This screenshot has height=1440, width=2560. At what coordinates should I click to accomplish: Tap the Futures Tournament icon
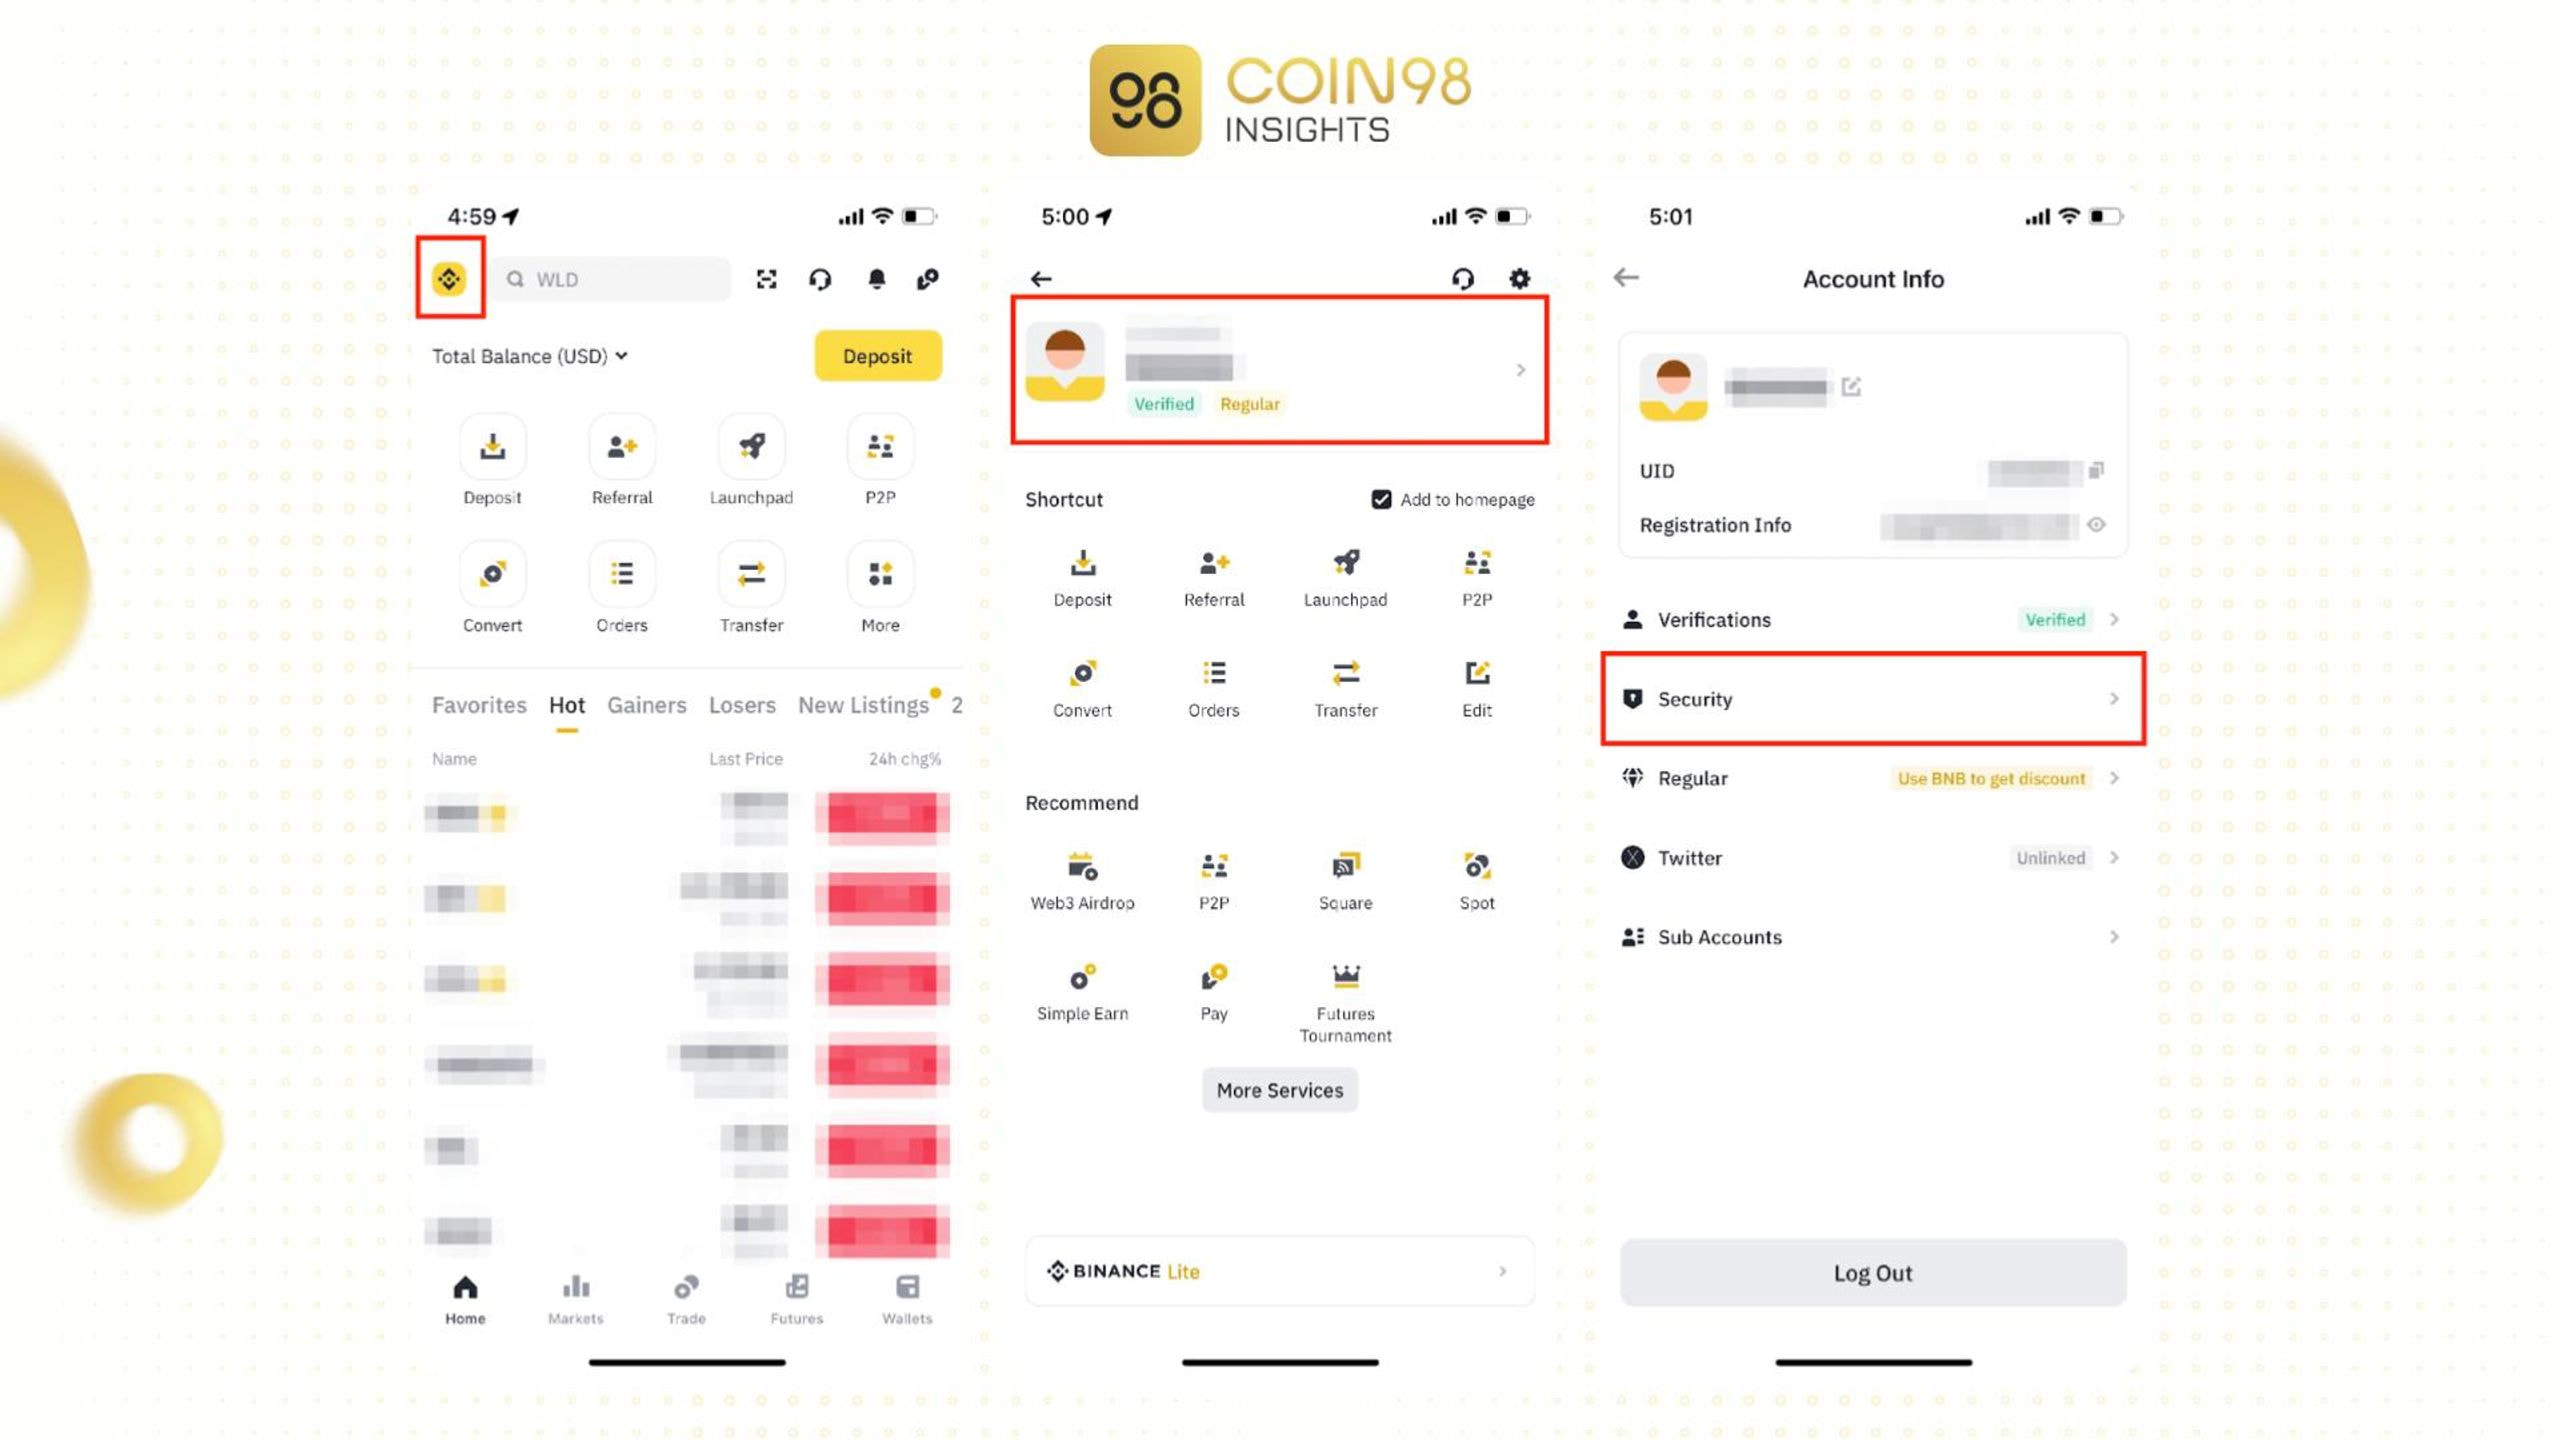coord(1345,978)
